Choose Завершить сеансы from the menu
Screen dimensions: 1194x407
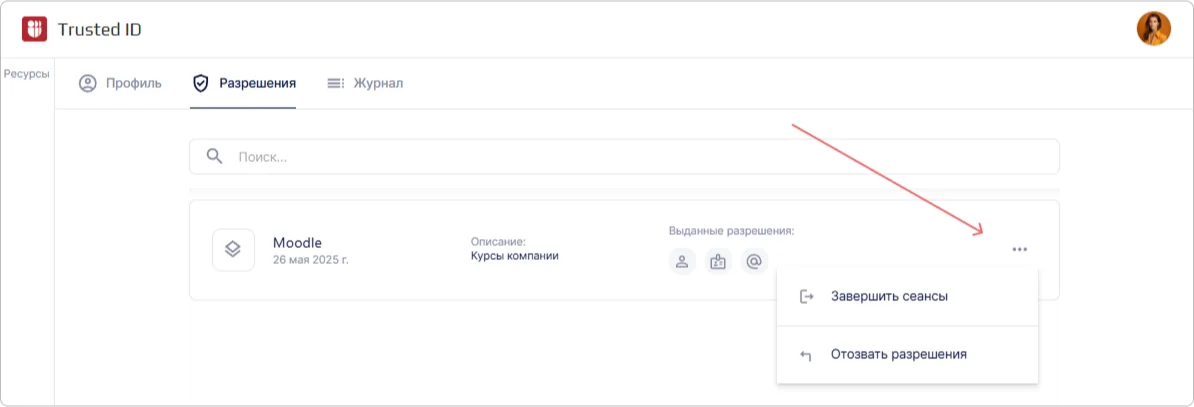tap(889, 296)
